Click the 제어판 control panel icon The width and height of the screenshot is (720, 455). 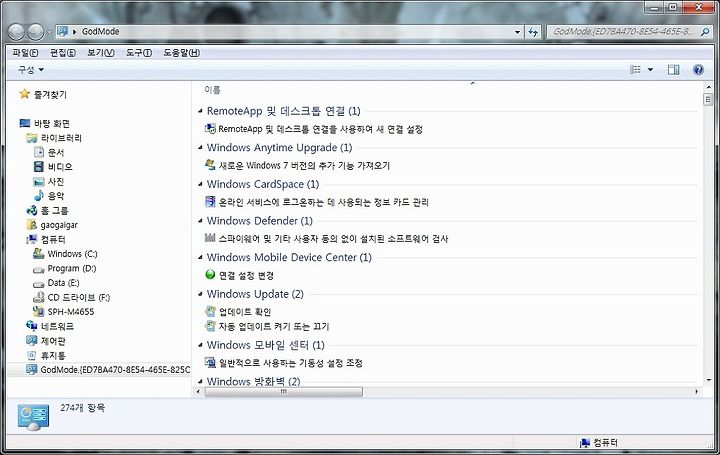click(x=32, y=341)
